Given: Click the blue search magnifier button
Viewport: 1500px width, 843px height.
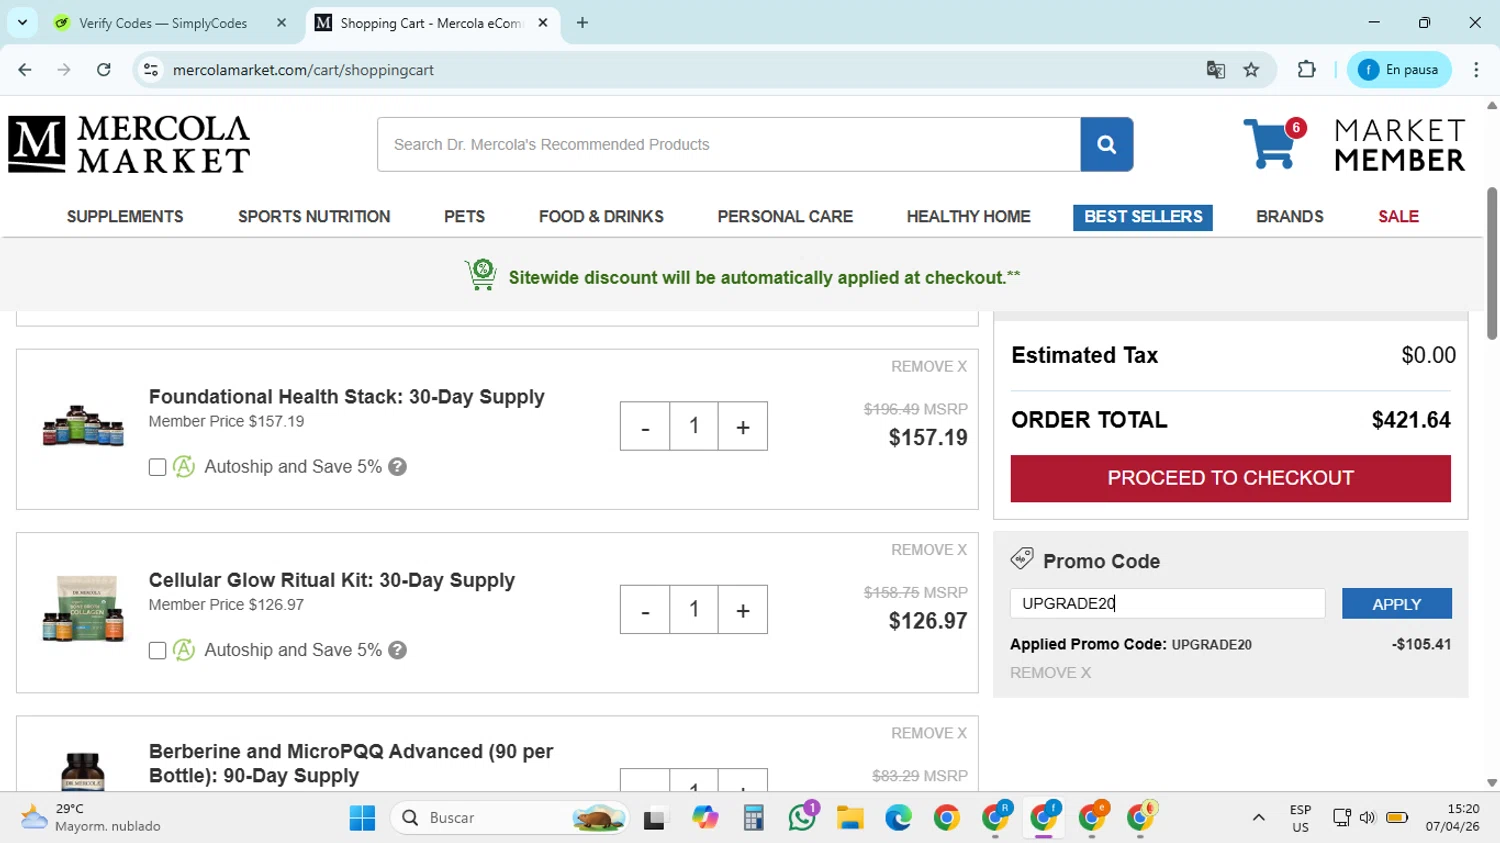Looking at the screenshot, I should pos(1106,144).
